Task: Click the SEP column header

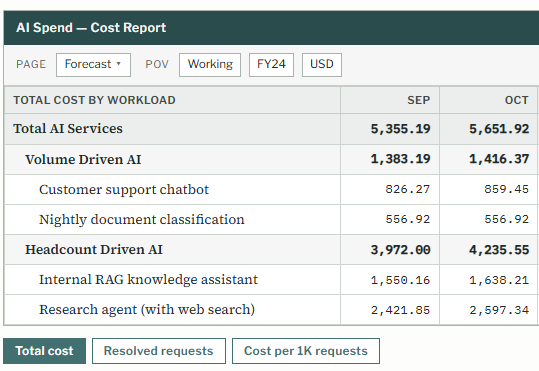Action: (390, 100)
